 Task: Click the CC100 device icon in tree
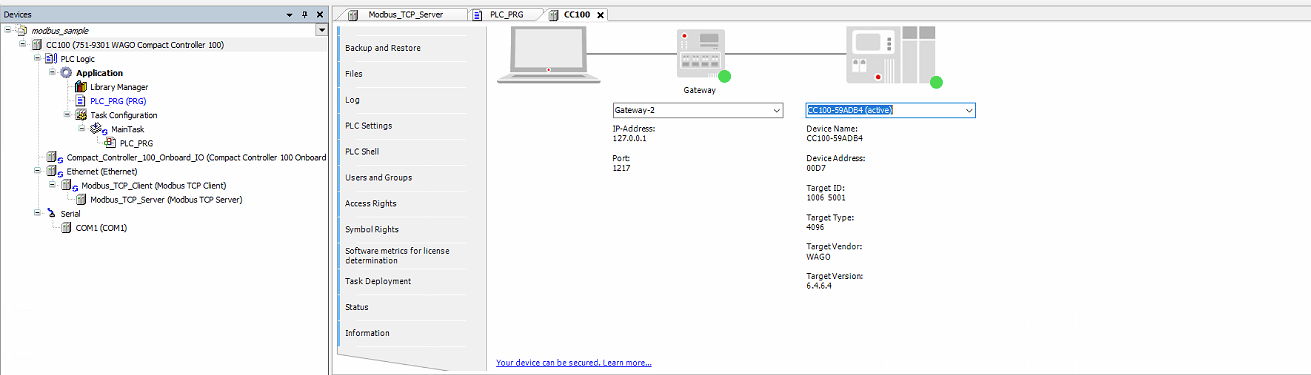[x=37, y=45]
